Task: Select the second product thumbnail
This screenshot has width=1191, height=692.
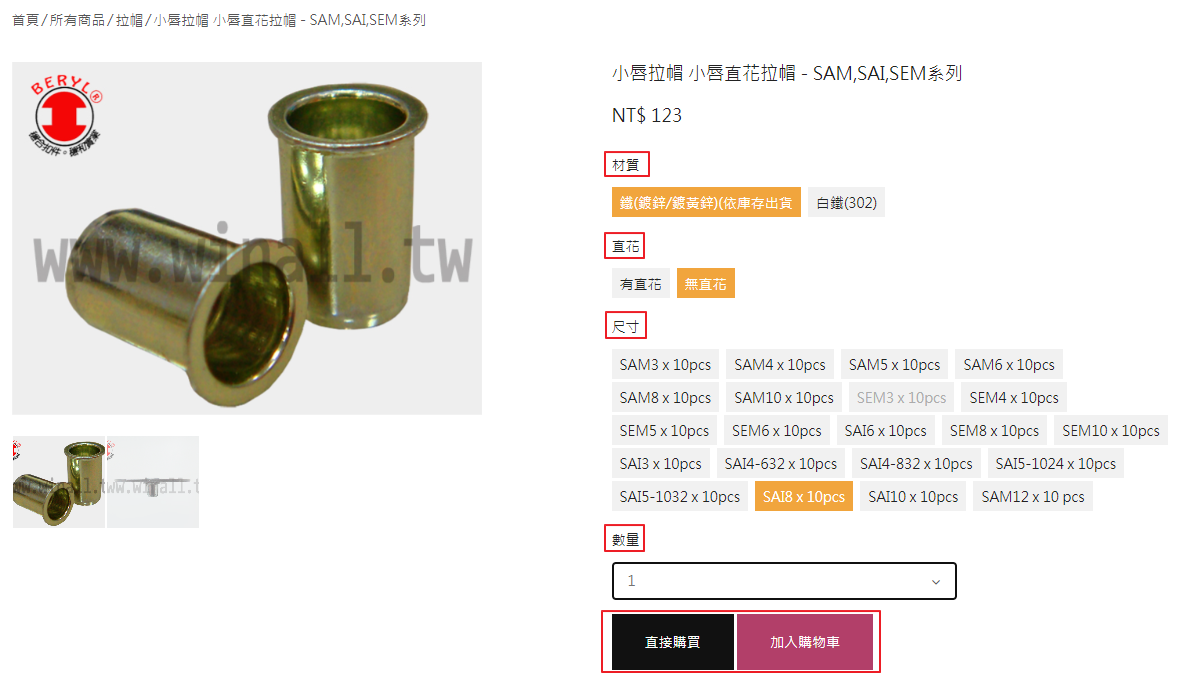Action: 153,482
